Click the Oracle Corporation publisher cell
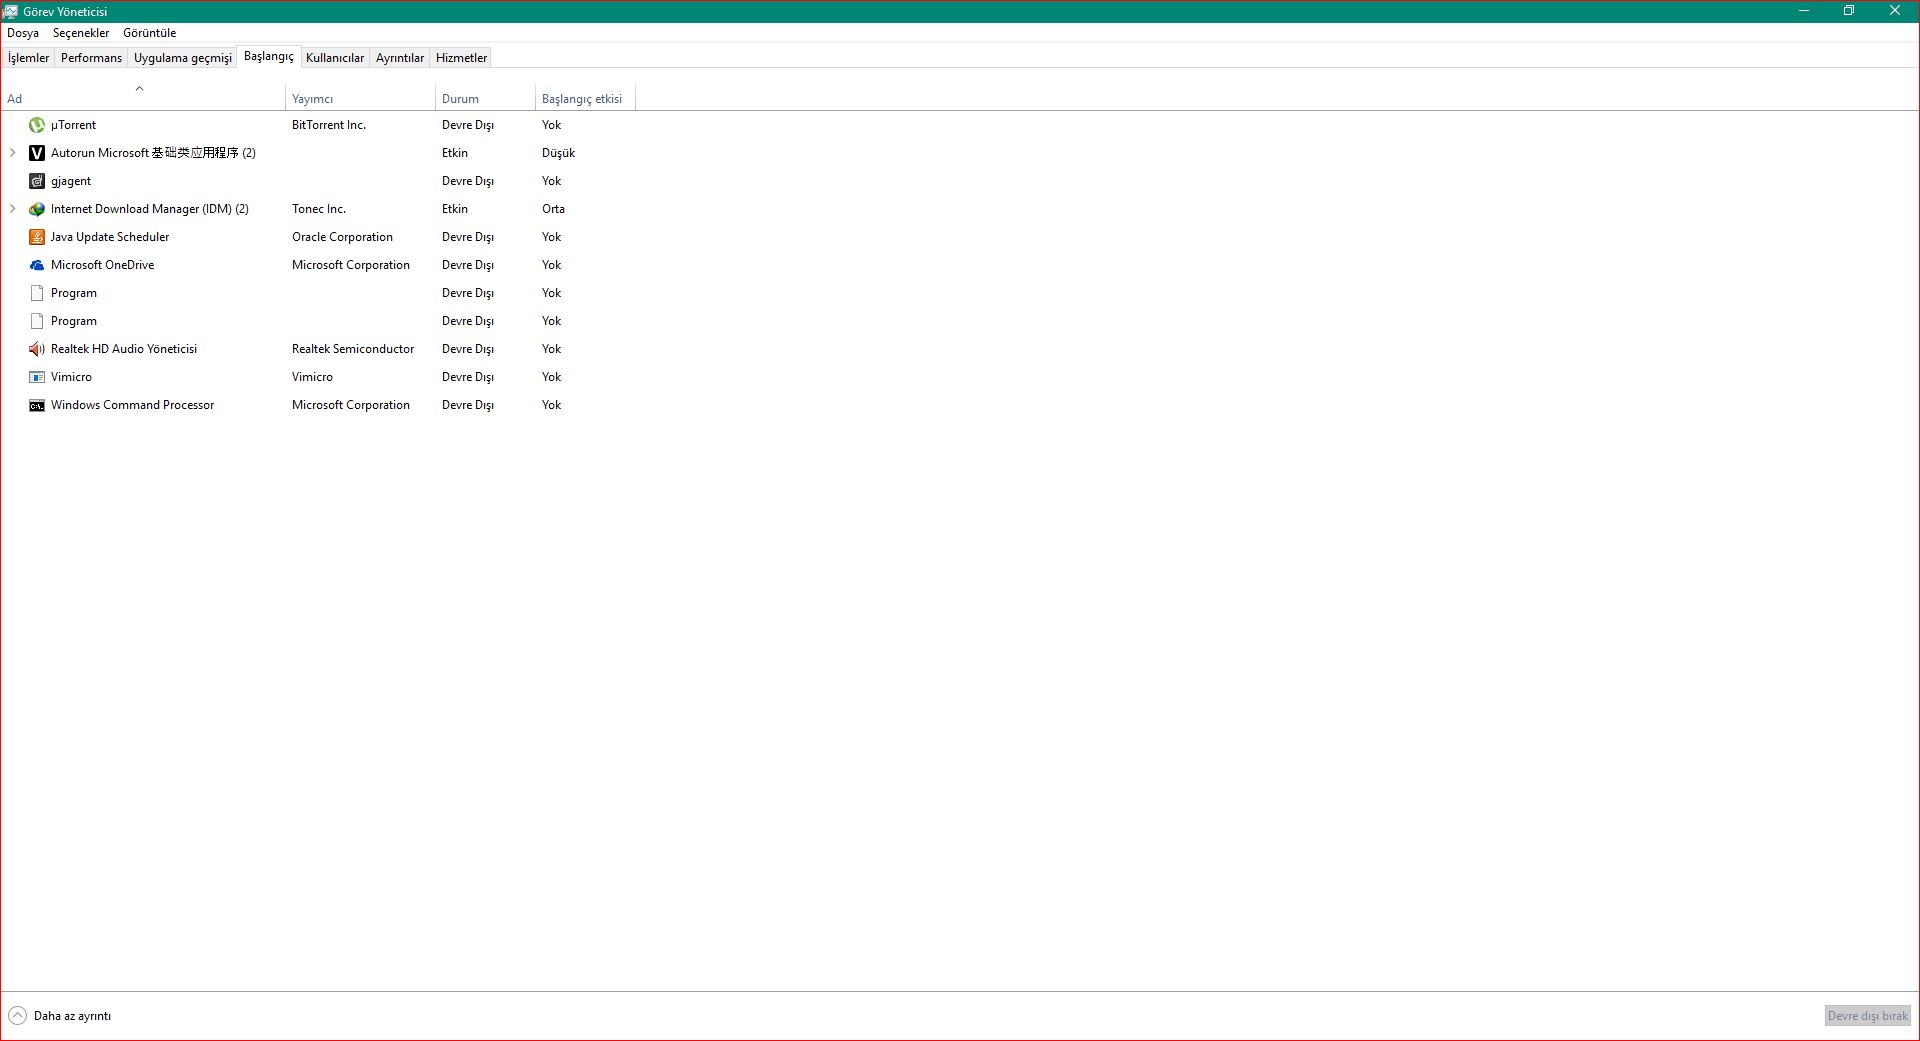The width and height of the screenshot is (1920, 1041). 342,237
